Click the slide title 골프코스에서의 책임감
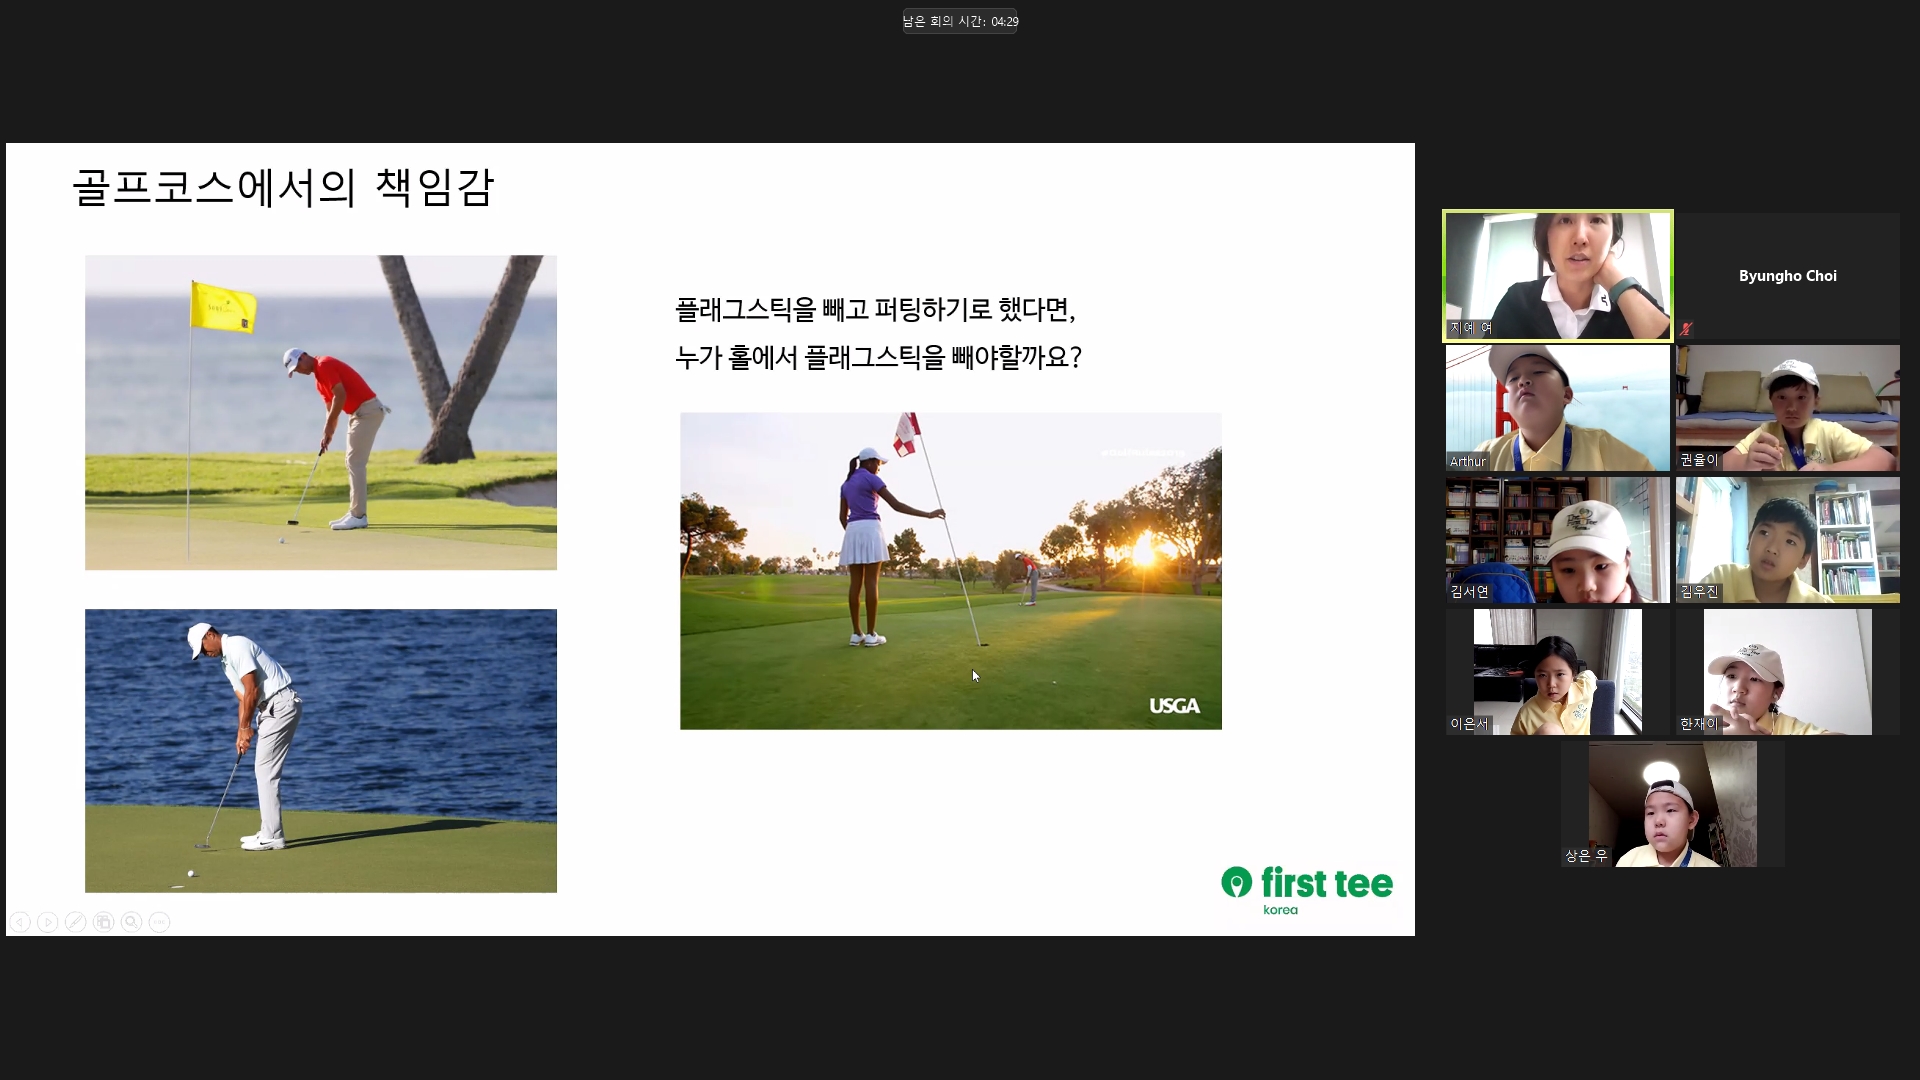1920x1080 pixels. click(x=283, y=187)
